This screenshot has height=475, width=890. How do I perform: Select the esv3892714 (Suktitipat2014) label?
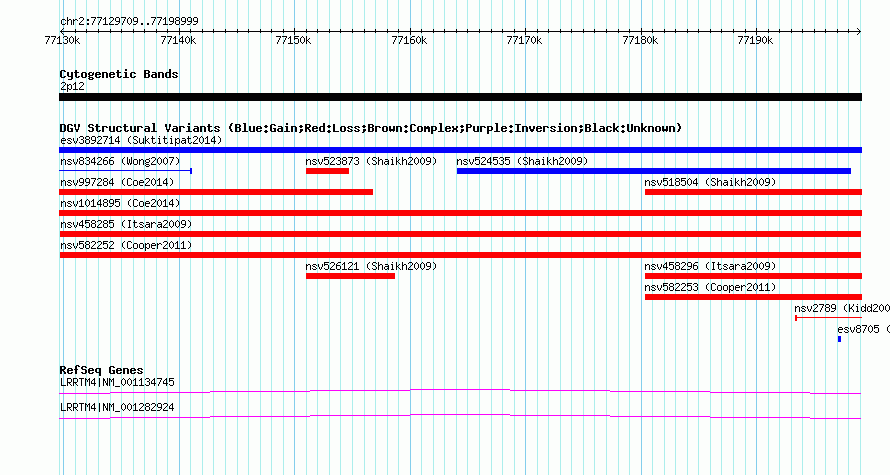coord(141,140)
